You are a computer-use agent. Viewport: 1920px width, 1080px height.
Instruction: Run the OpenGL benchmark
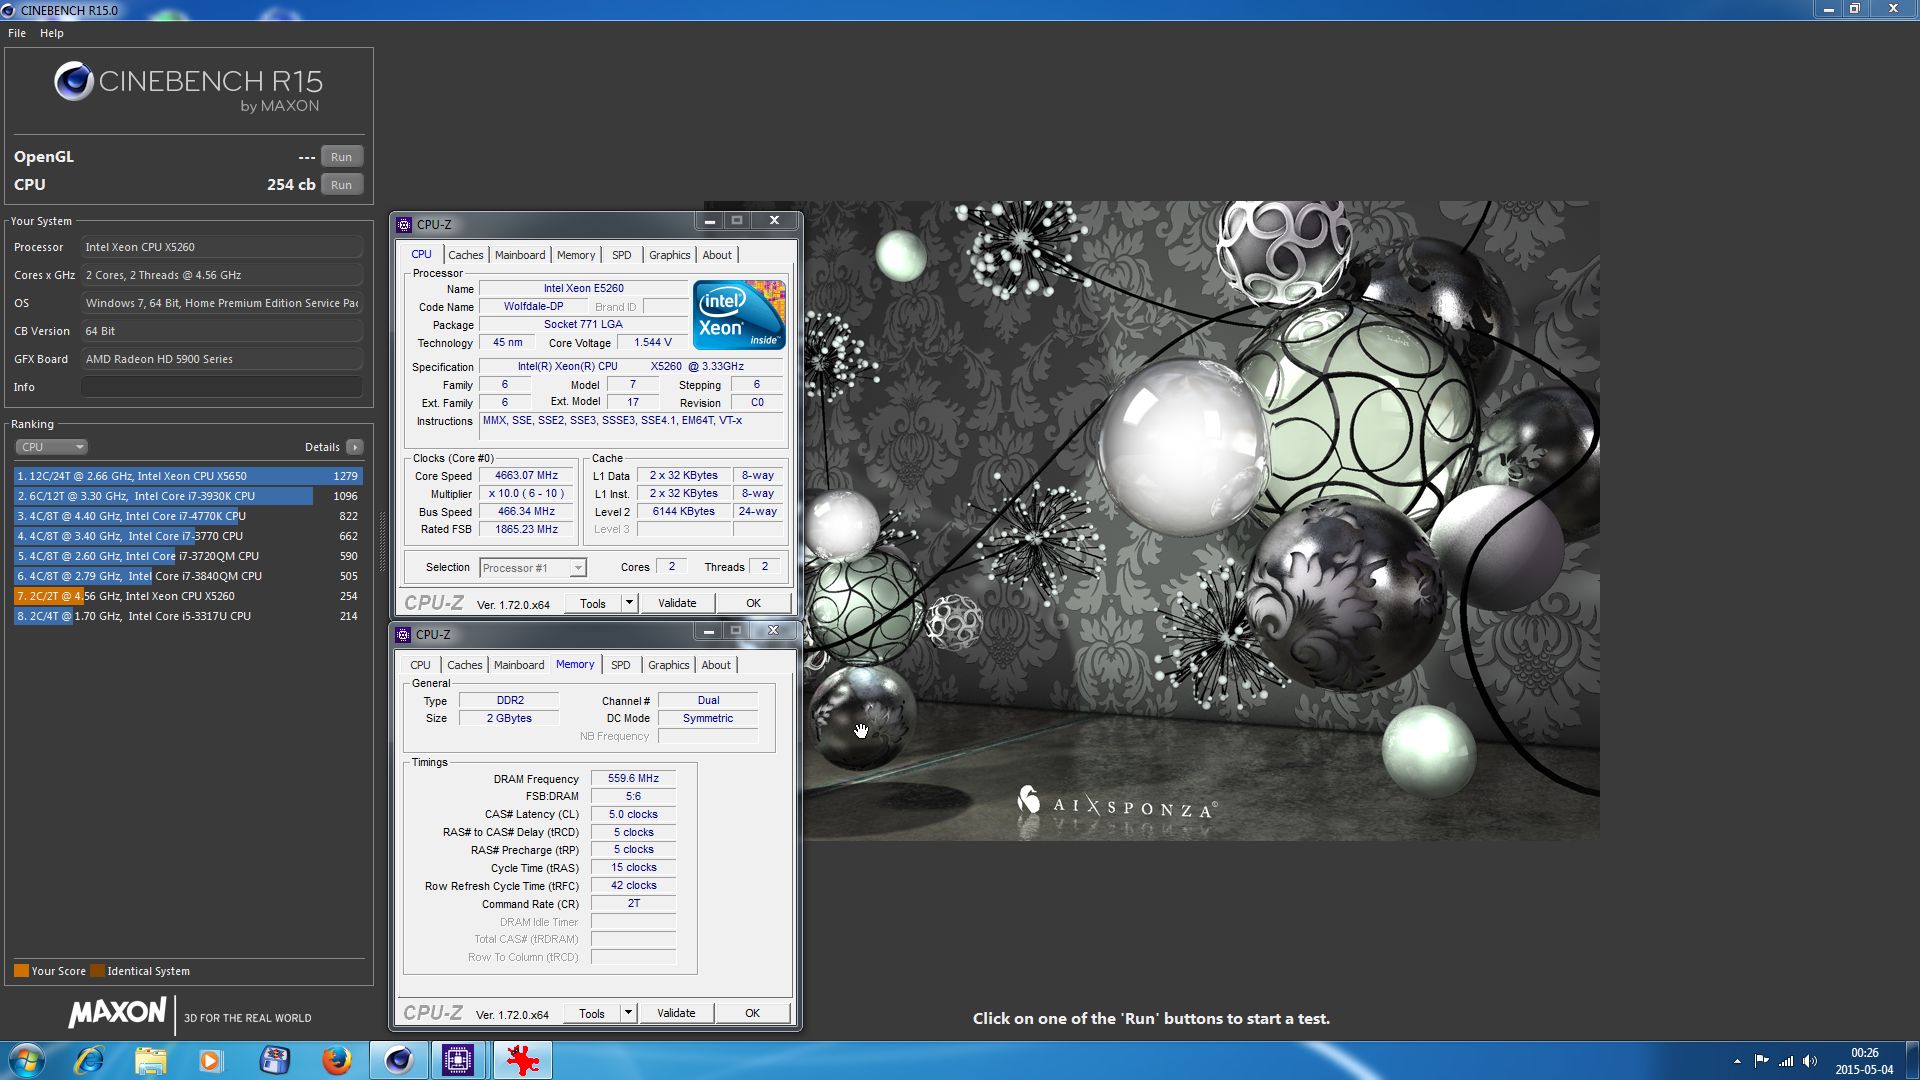[x=342, y=157]
